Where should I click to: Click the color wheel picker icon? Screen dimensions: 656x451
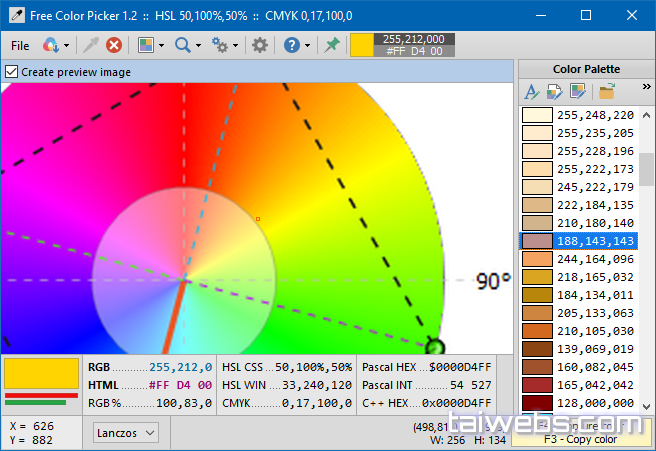(x=50, y=45)
